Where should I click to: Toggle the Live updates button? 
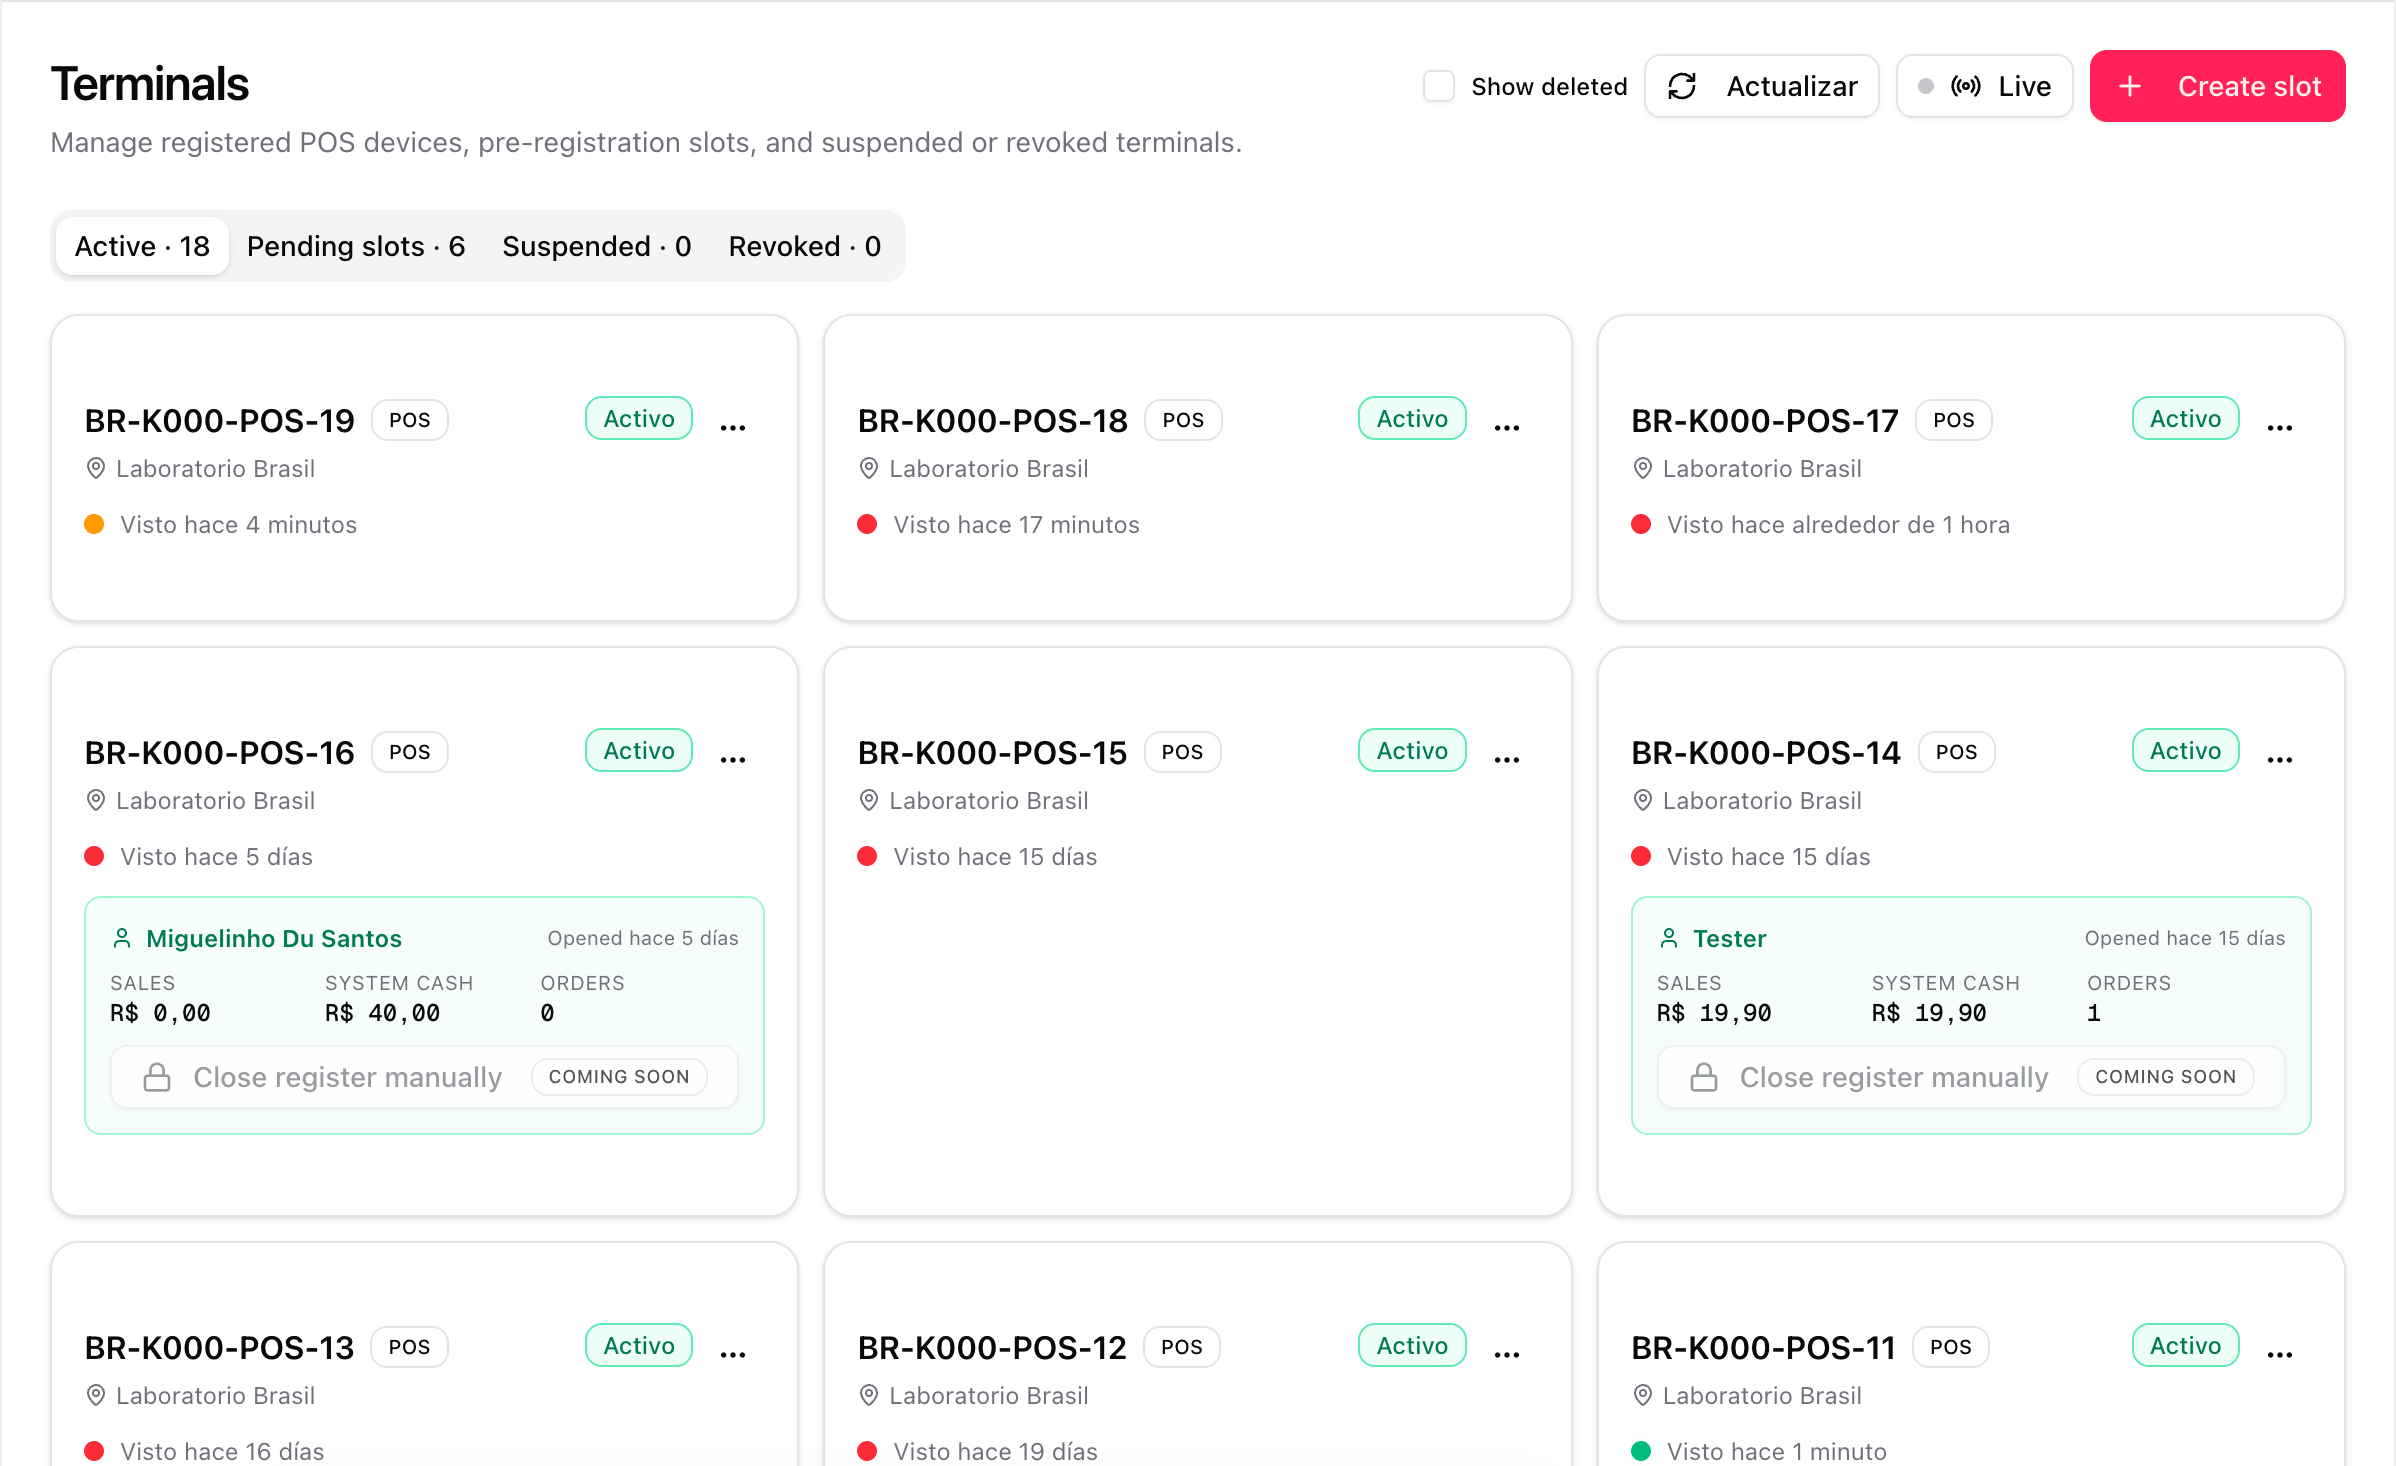pos(1984,86)
